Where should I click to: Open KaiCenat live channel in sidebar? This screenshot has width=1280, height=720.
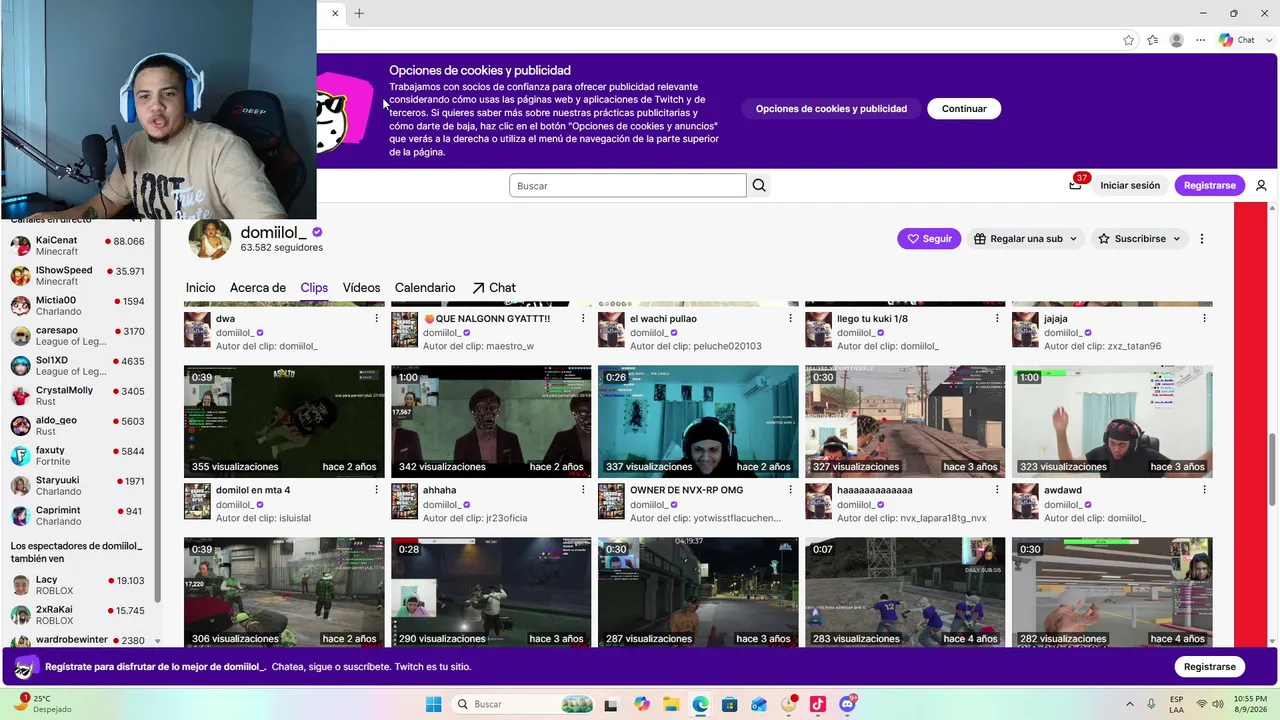tap(78, 246)
